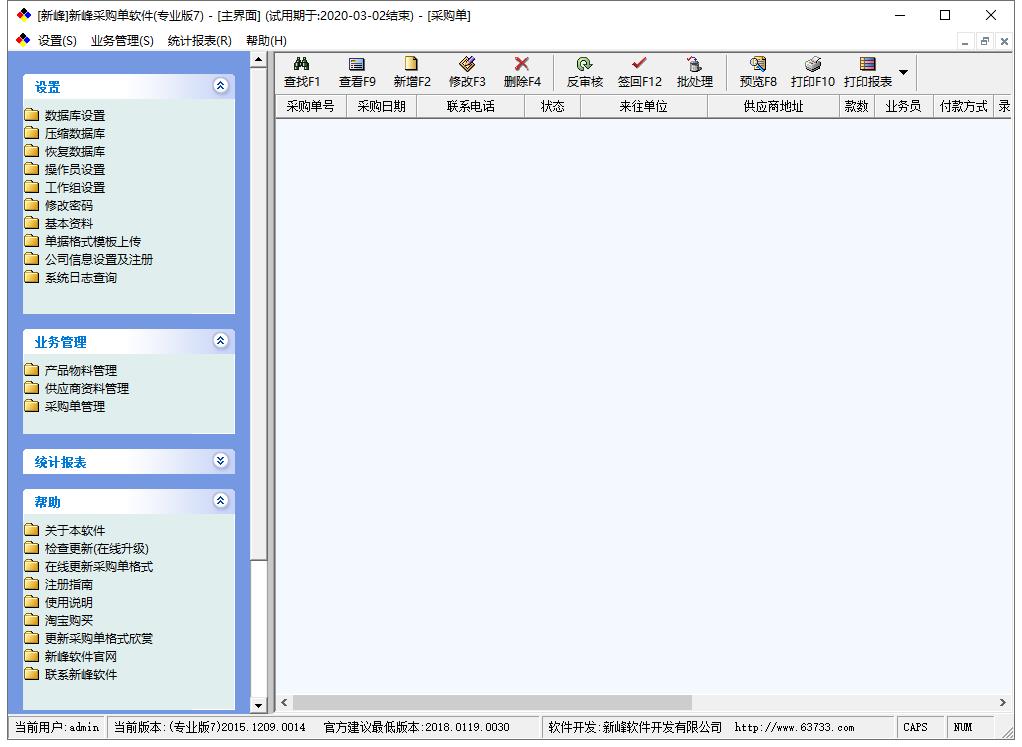Screen dimensions: 1022x747
Task: Click the table horizontal scrollbar thumb
Action: [x=492, y=703]
